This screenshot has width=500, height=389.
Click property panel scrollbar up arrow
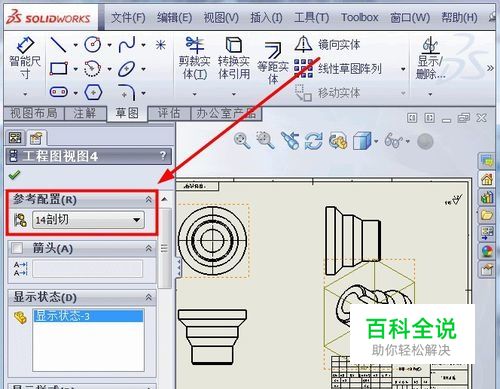coord(164,199)
